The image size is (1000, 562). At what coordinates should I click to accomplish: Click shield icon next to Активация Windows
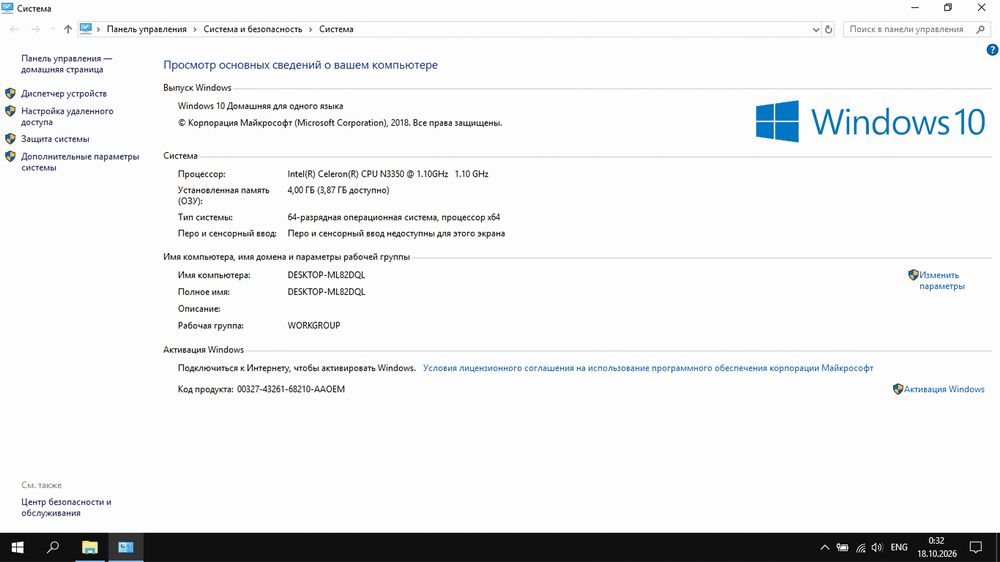point(898,389)
